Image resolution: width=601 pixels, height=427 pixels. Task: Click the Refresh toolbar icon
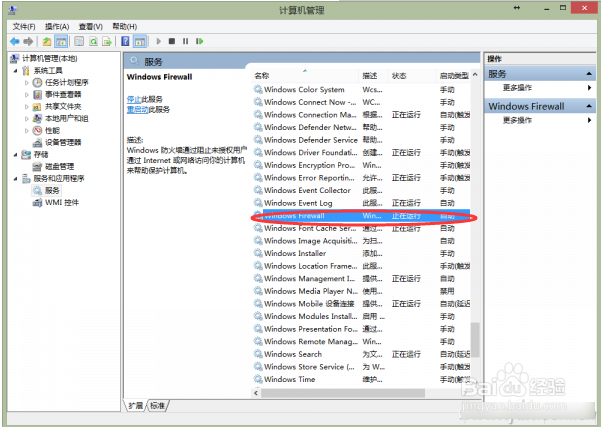click(x=93, y=41)
